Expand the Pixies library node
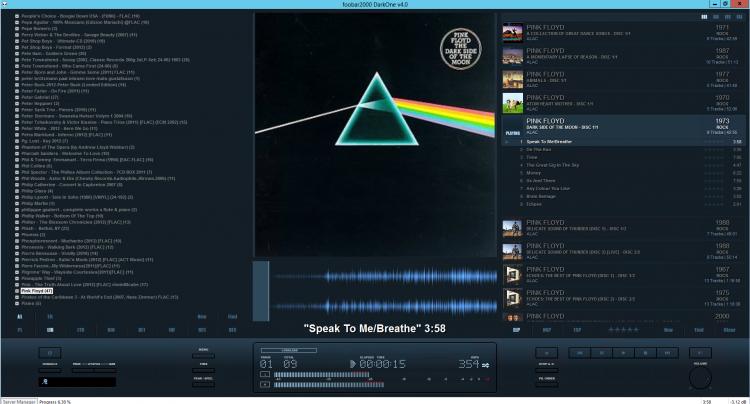750x404 pixels. click(17, 303)
